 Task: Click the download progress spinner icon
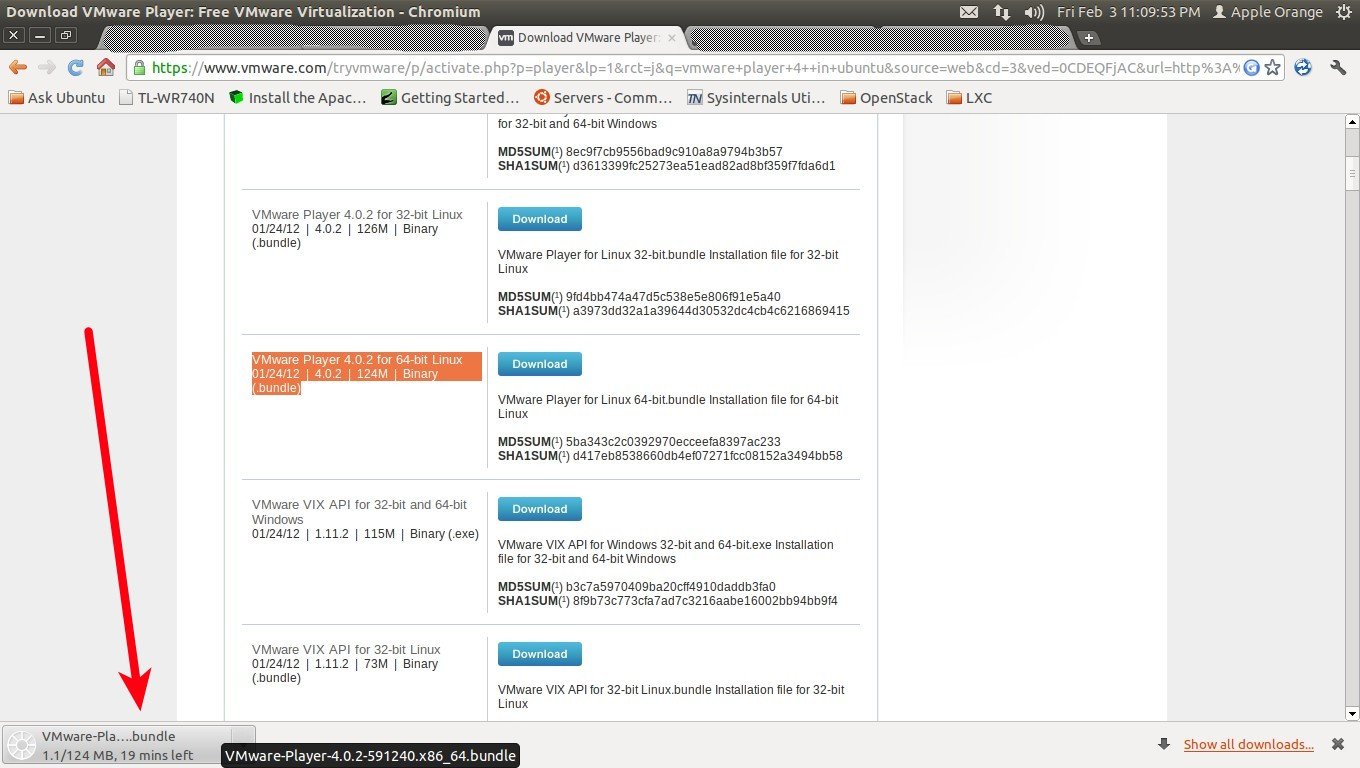point(21,745)
